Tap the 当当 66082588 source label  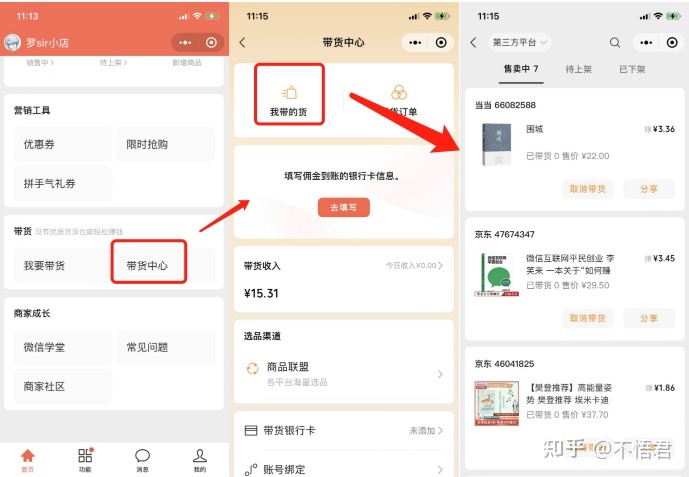click(505, 105)
